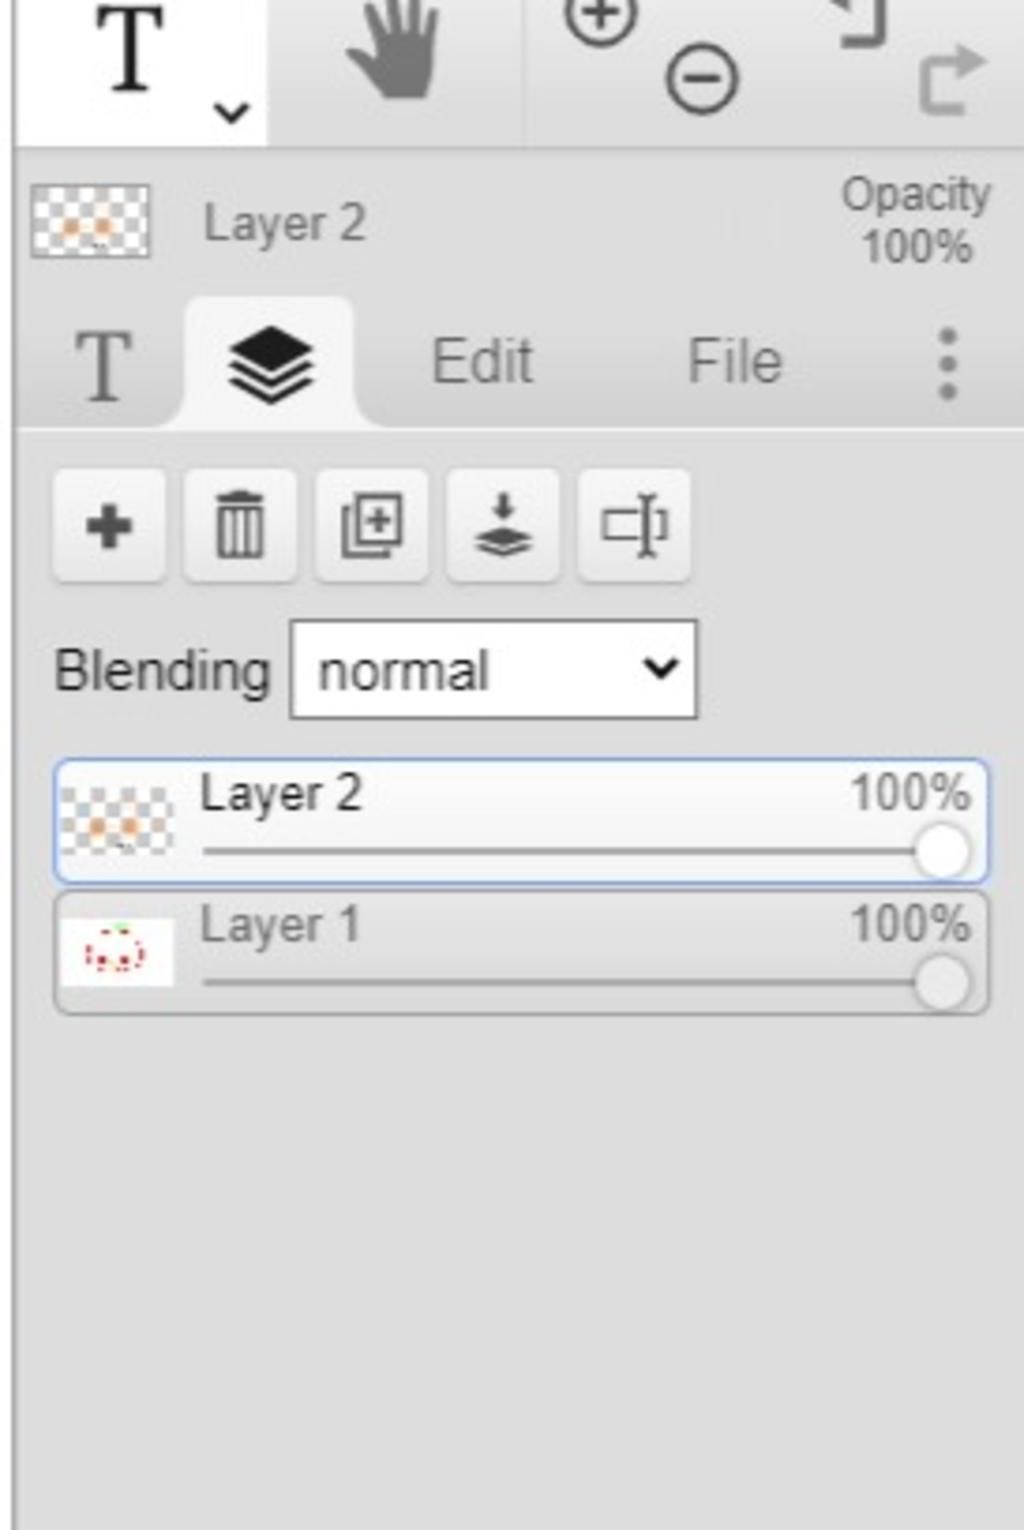The width and height of the screenshot is (1024, 1530).
Task: Add a new layer with plus button
Action: (x=109, y=525)
